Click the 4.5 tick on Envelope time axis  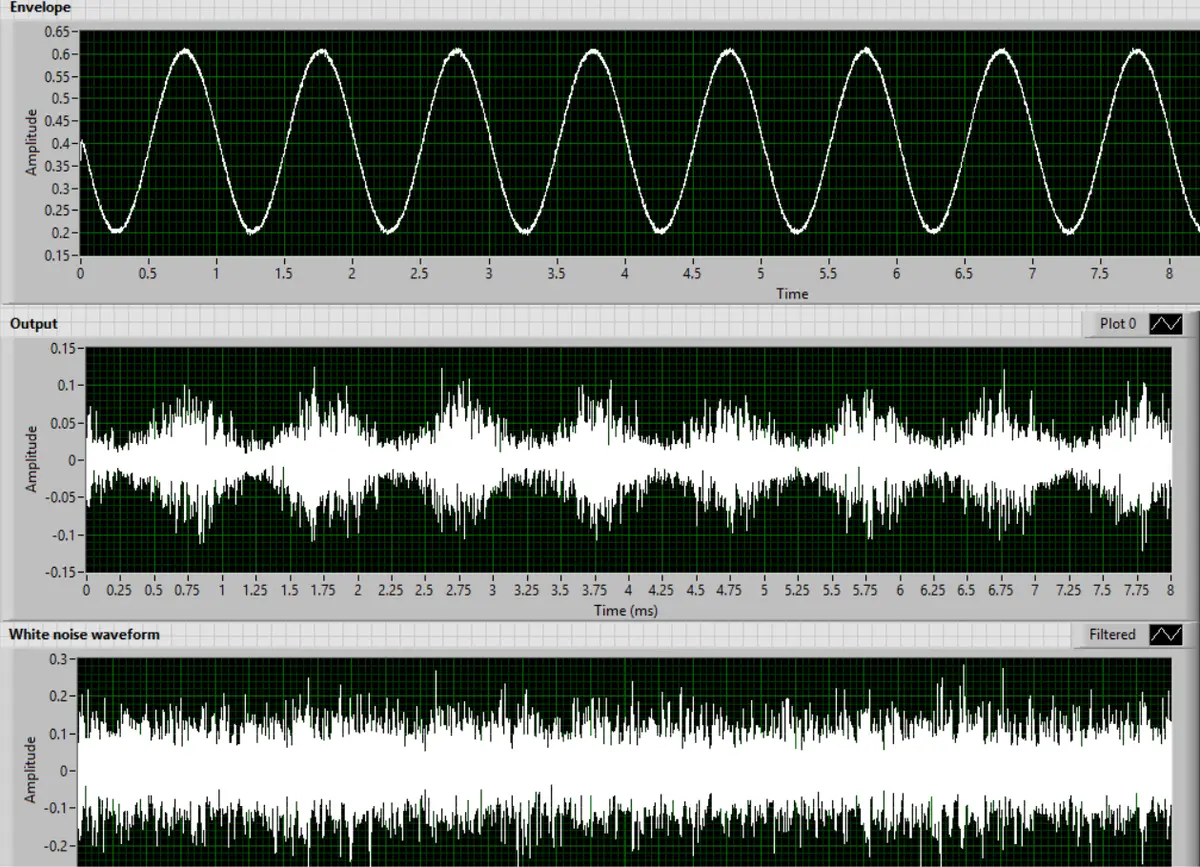[692, 273]
